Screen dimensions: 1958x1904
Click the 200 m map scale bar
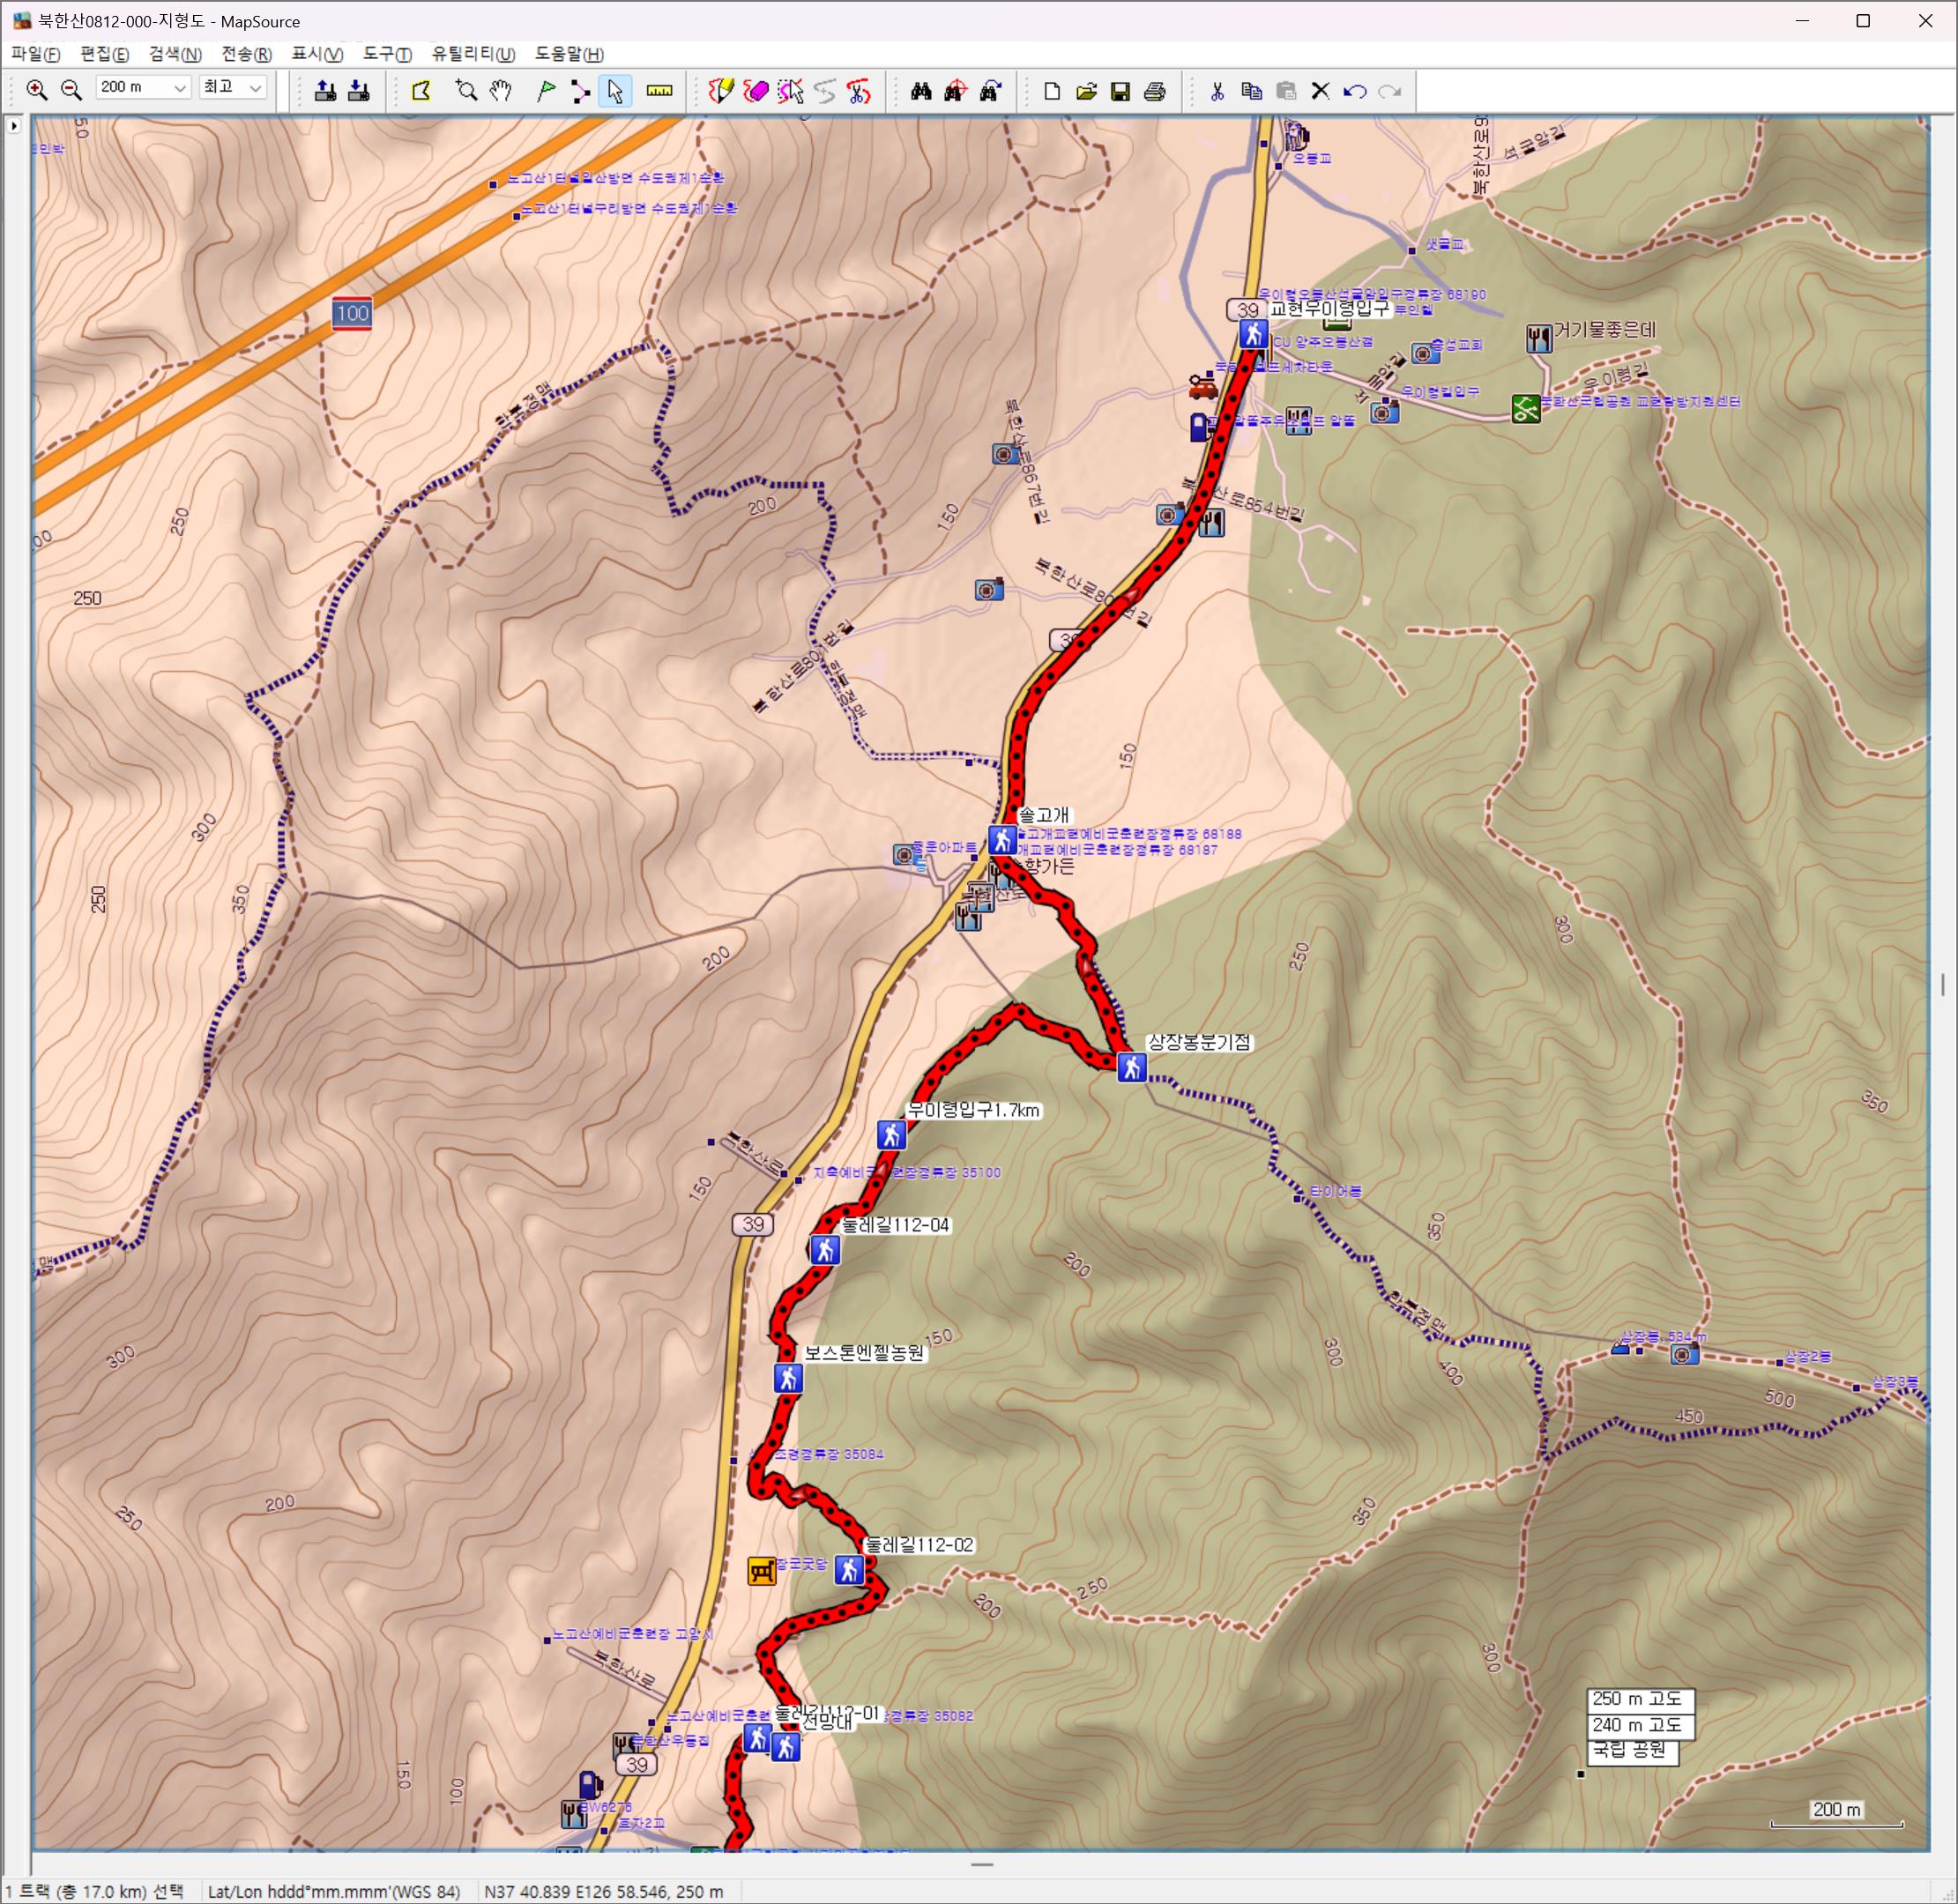[1837, 1816]
